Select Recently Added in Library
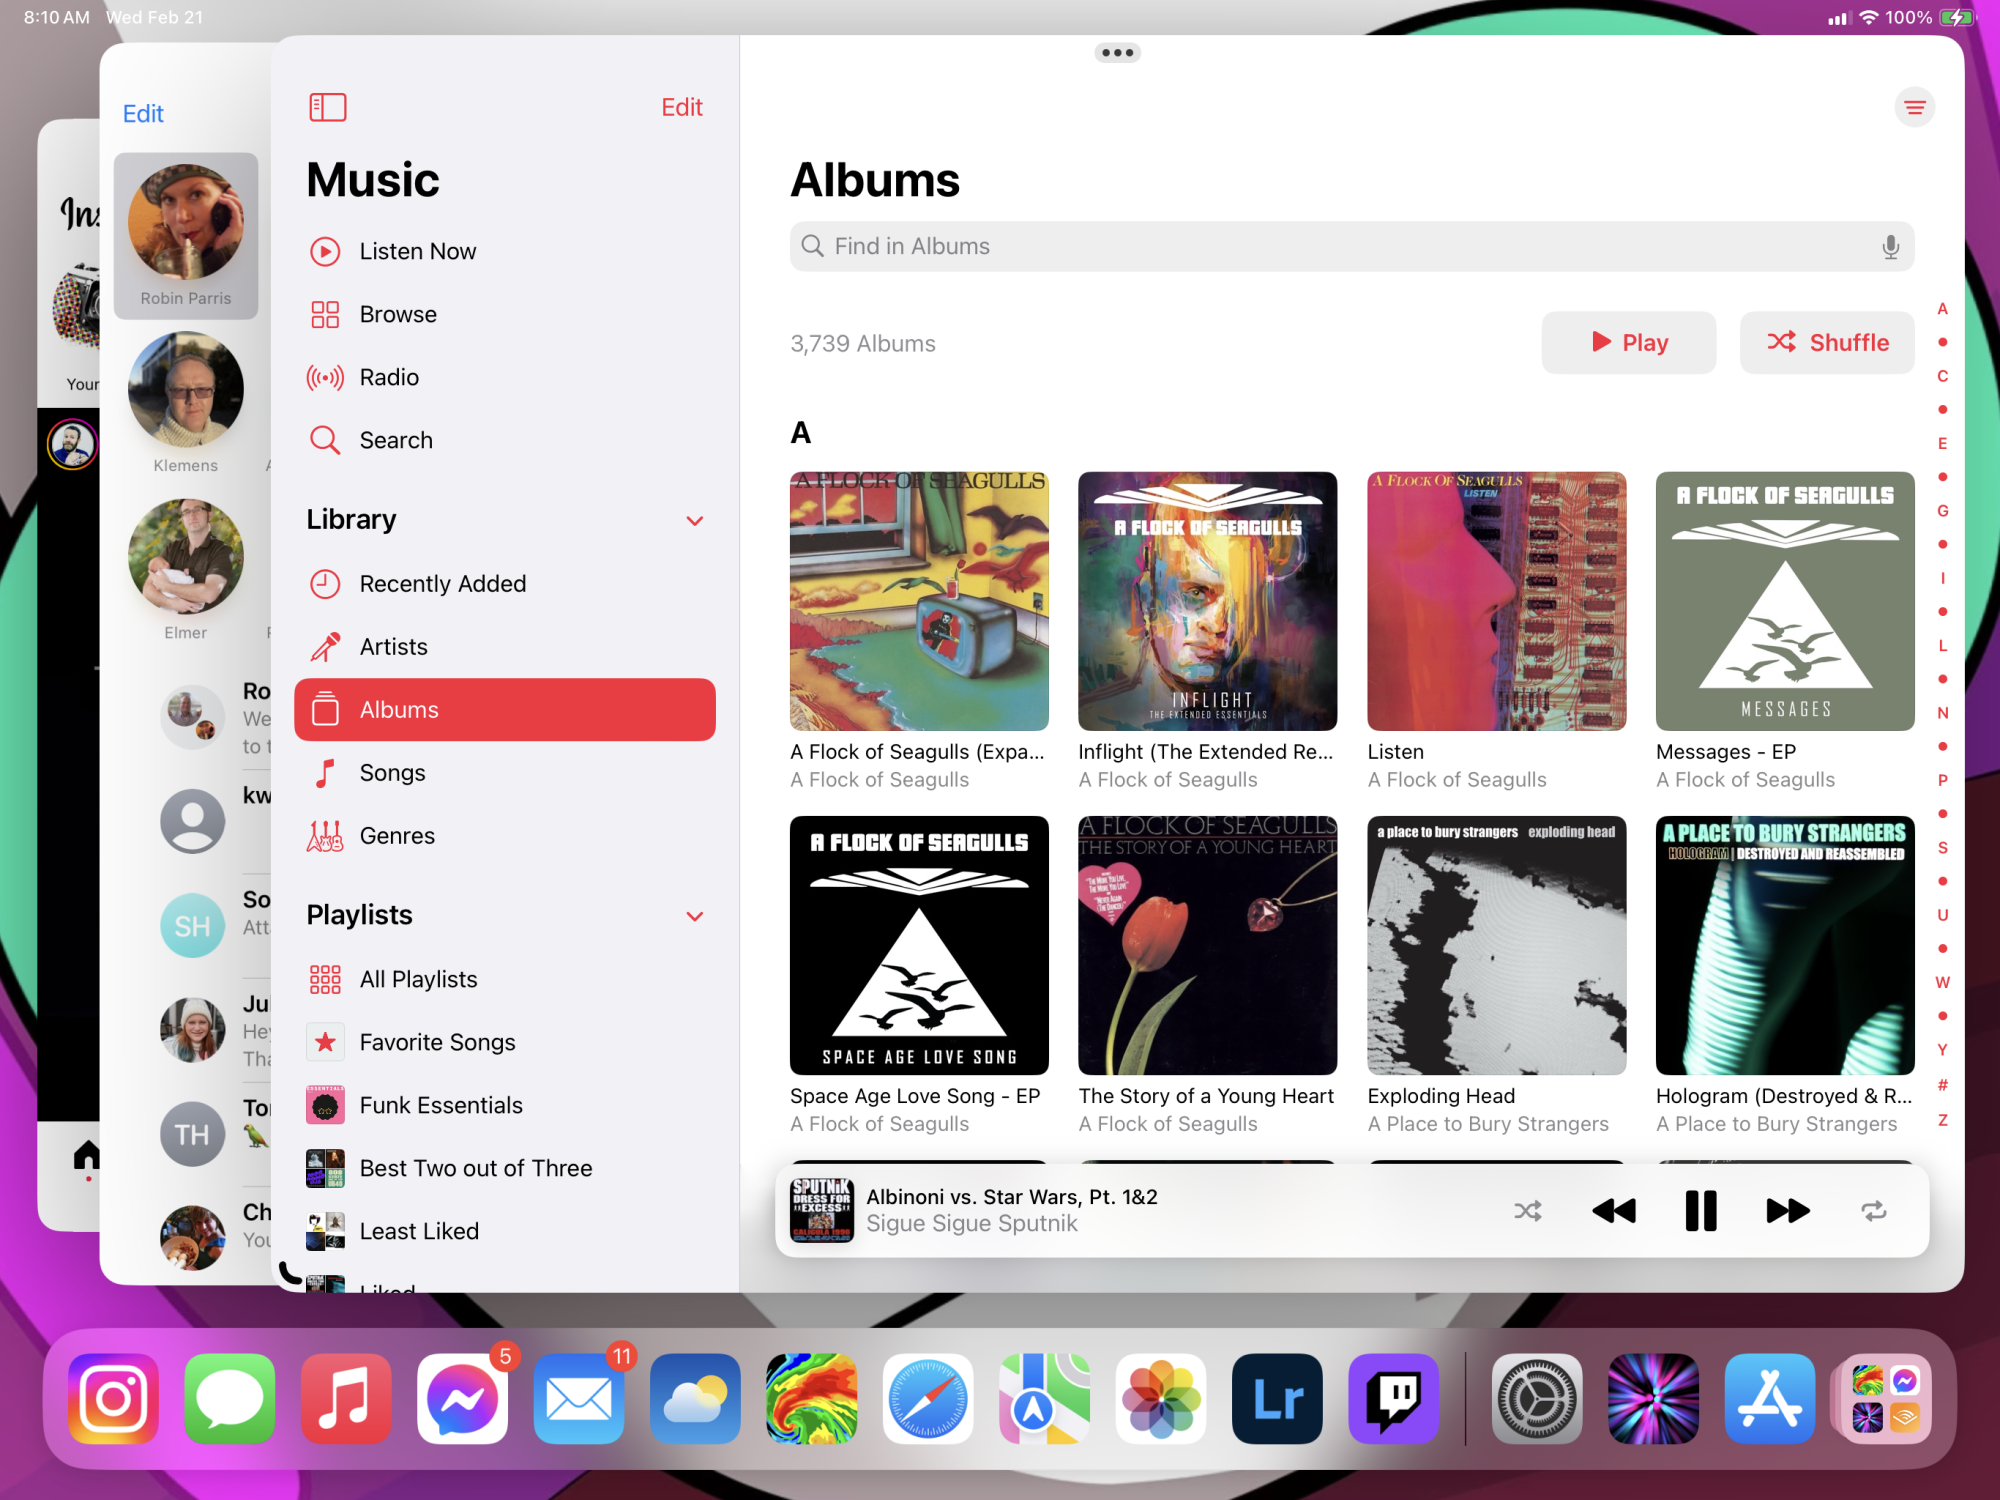This screenshot has width=2000, height=1500. [442, 584]
